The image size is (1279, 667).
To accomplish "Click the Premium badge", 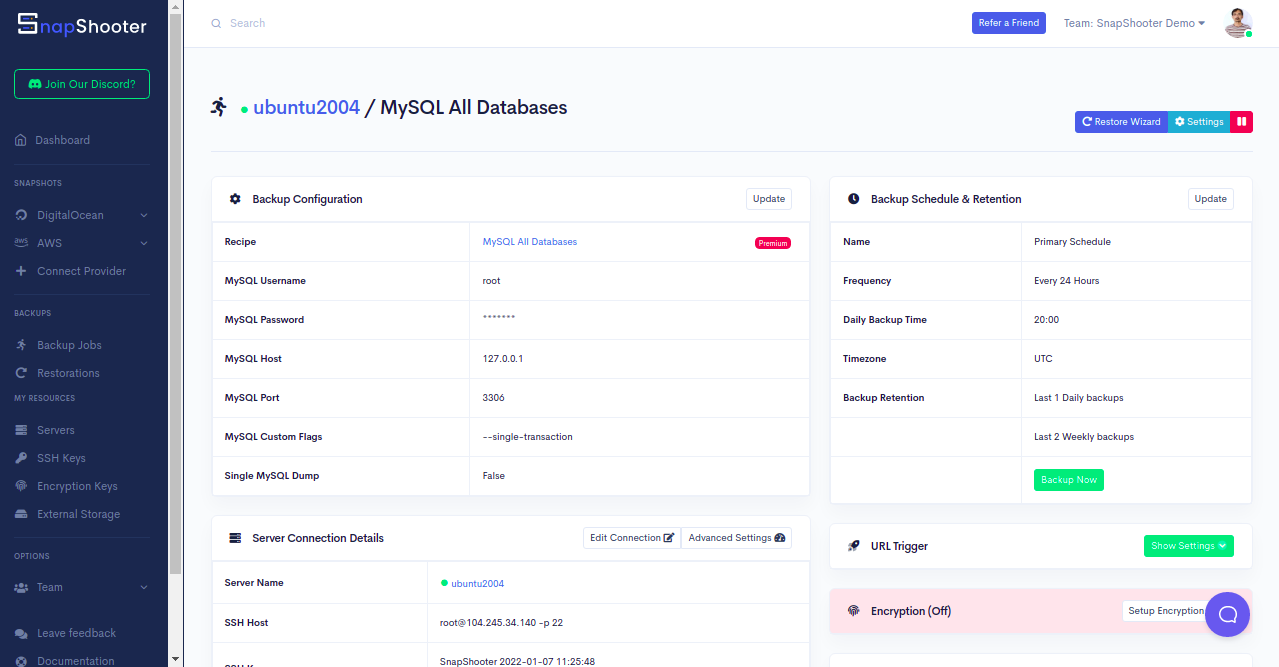I will pos(773,243).
